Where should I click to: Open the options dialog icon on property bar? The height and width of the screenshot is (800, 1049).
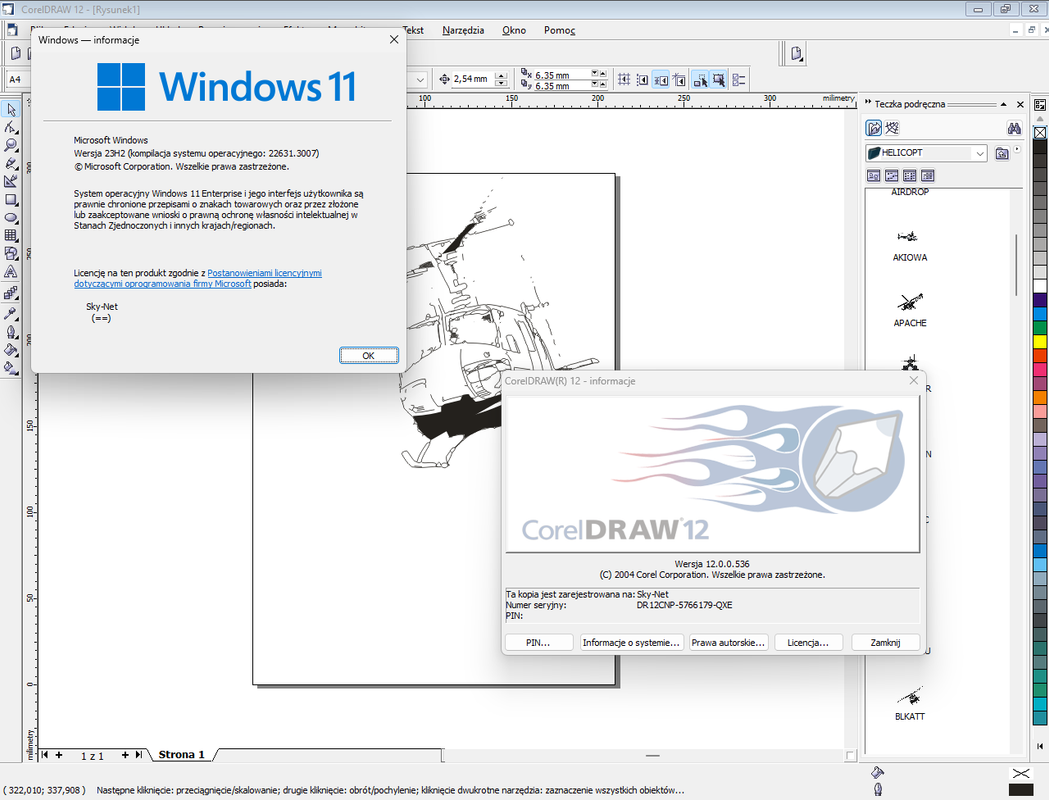pyautogui.click(x=739, y=80)
